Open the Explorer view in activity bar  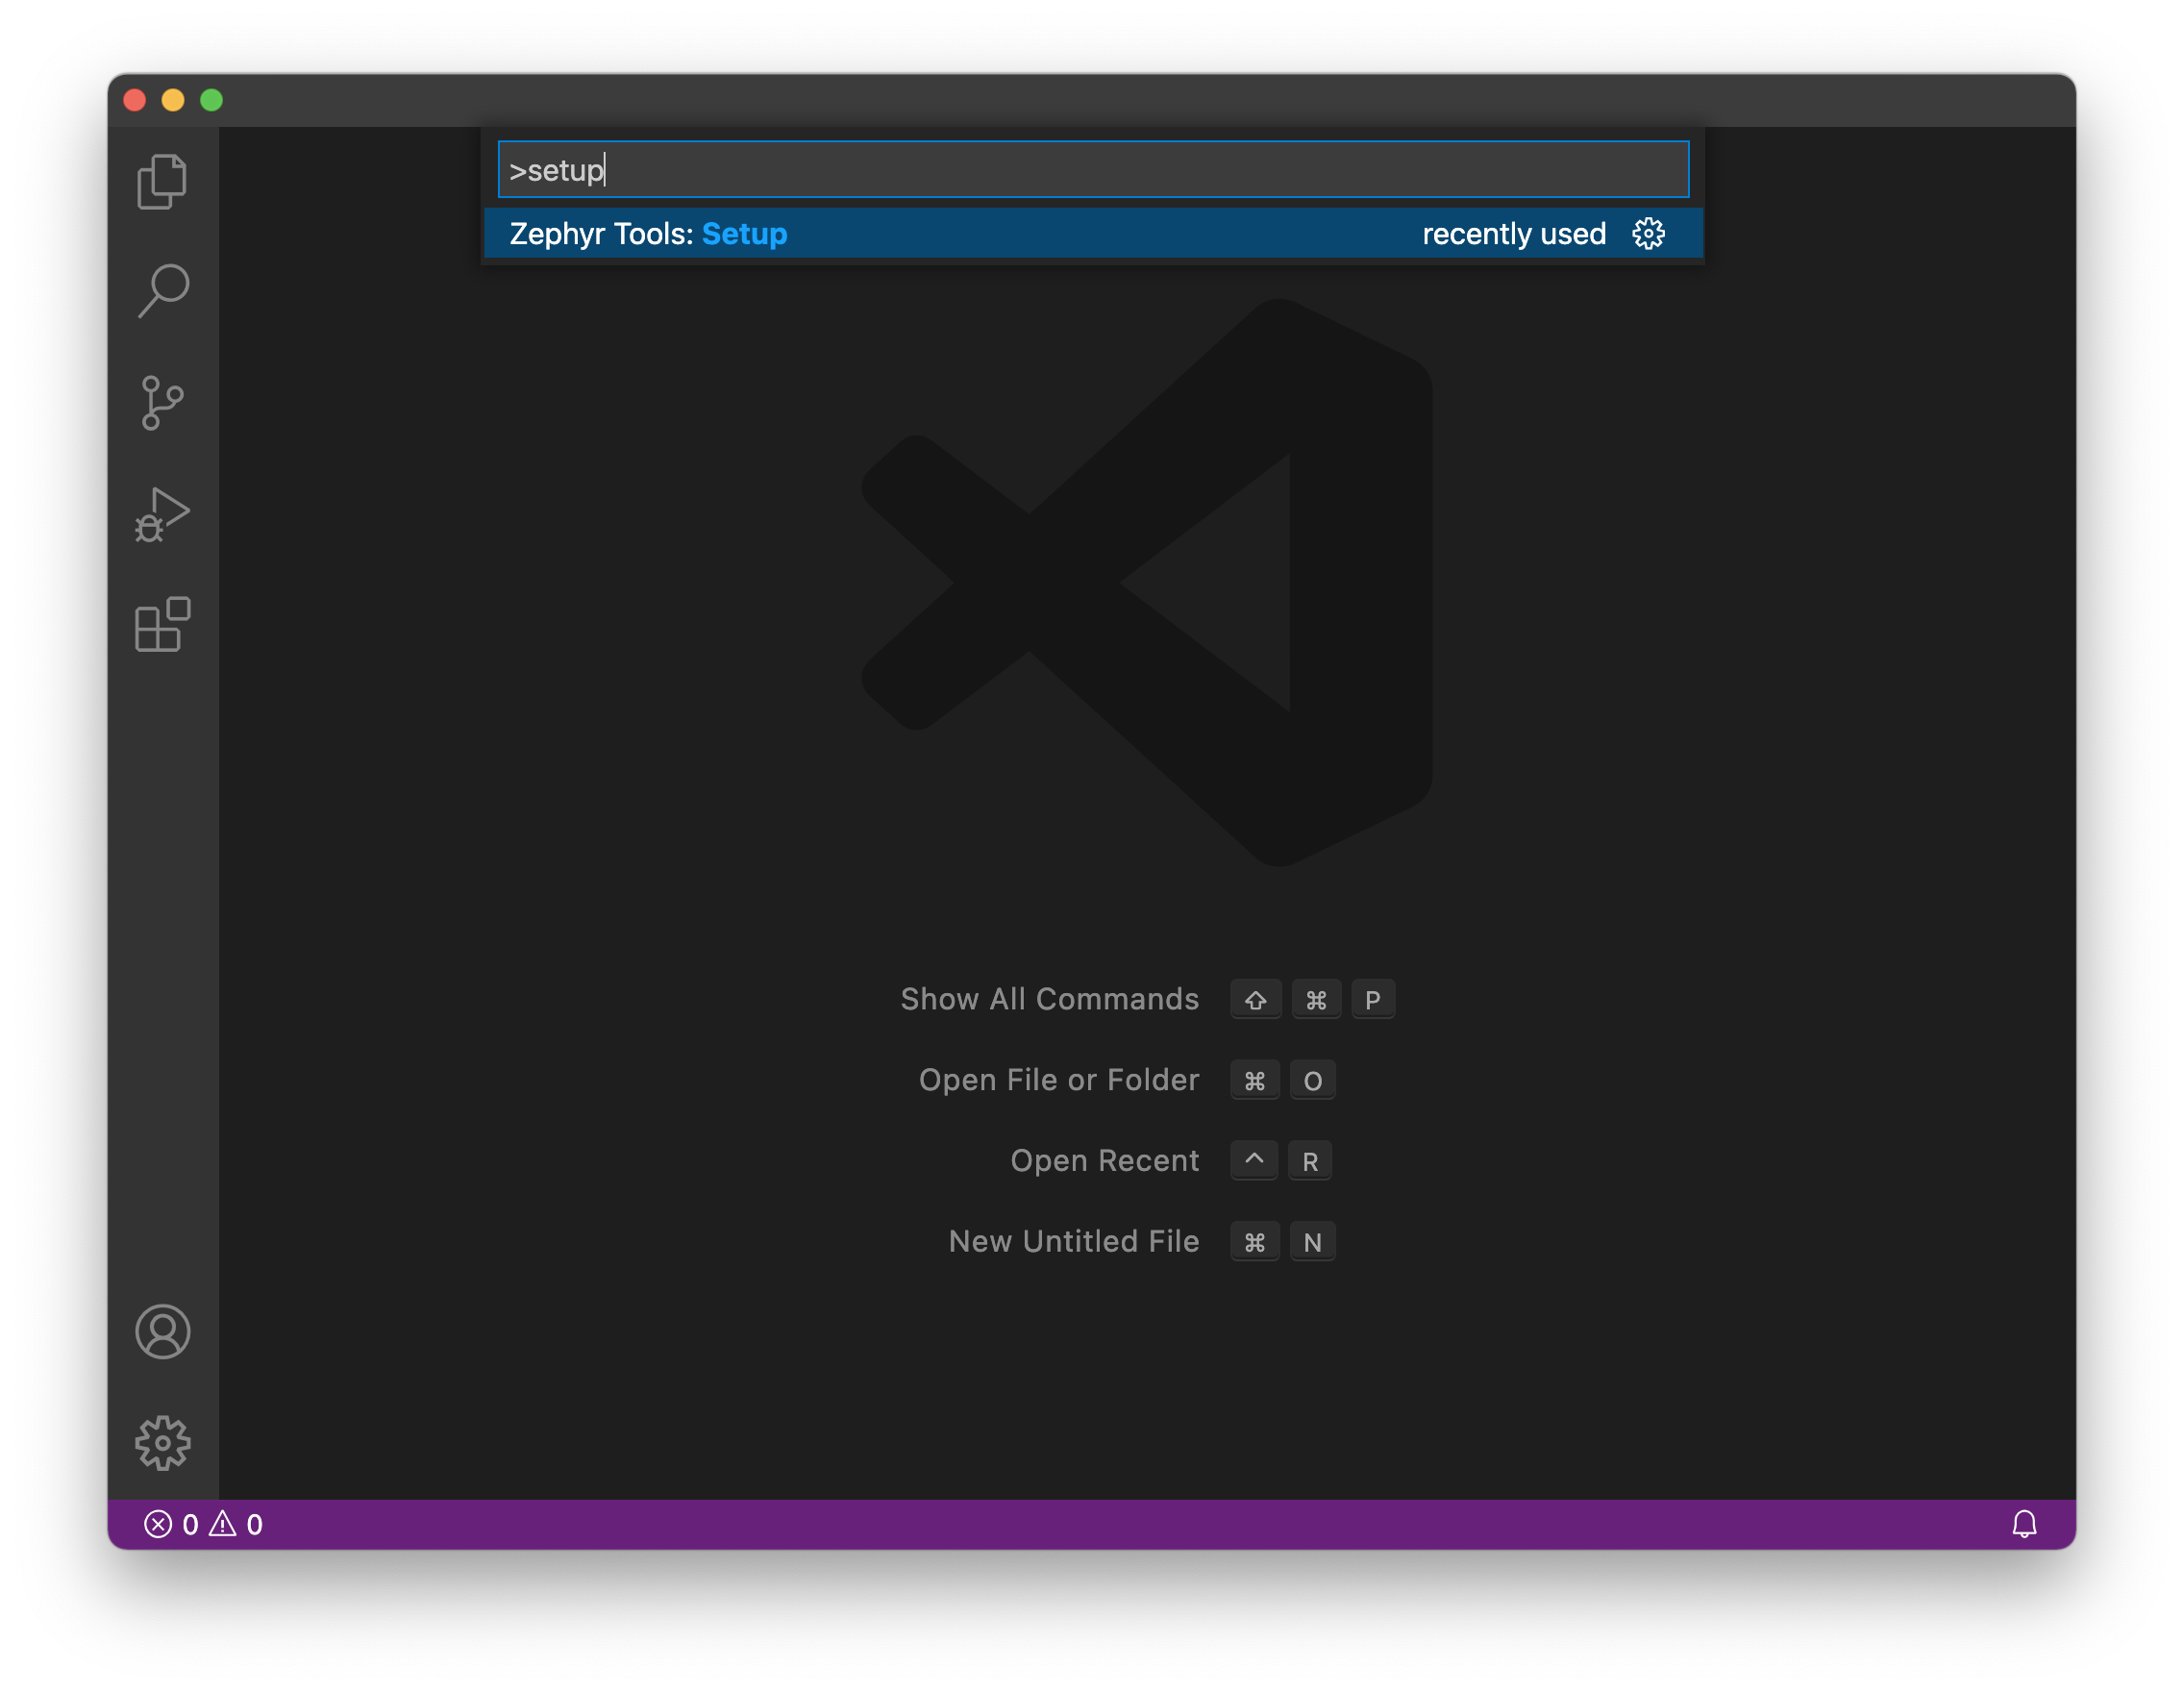tap(162, 182)
